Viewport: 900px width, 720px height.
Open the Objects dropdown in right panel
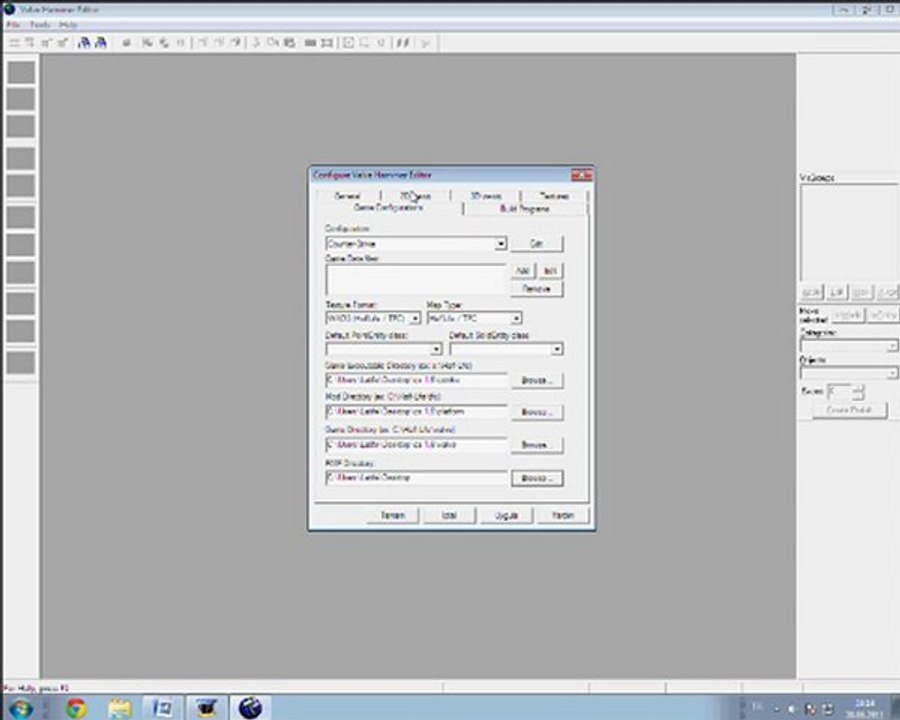pos(848,373)
